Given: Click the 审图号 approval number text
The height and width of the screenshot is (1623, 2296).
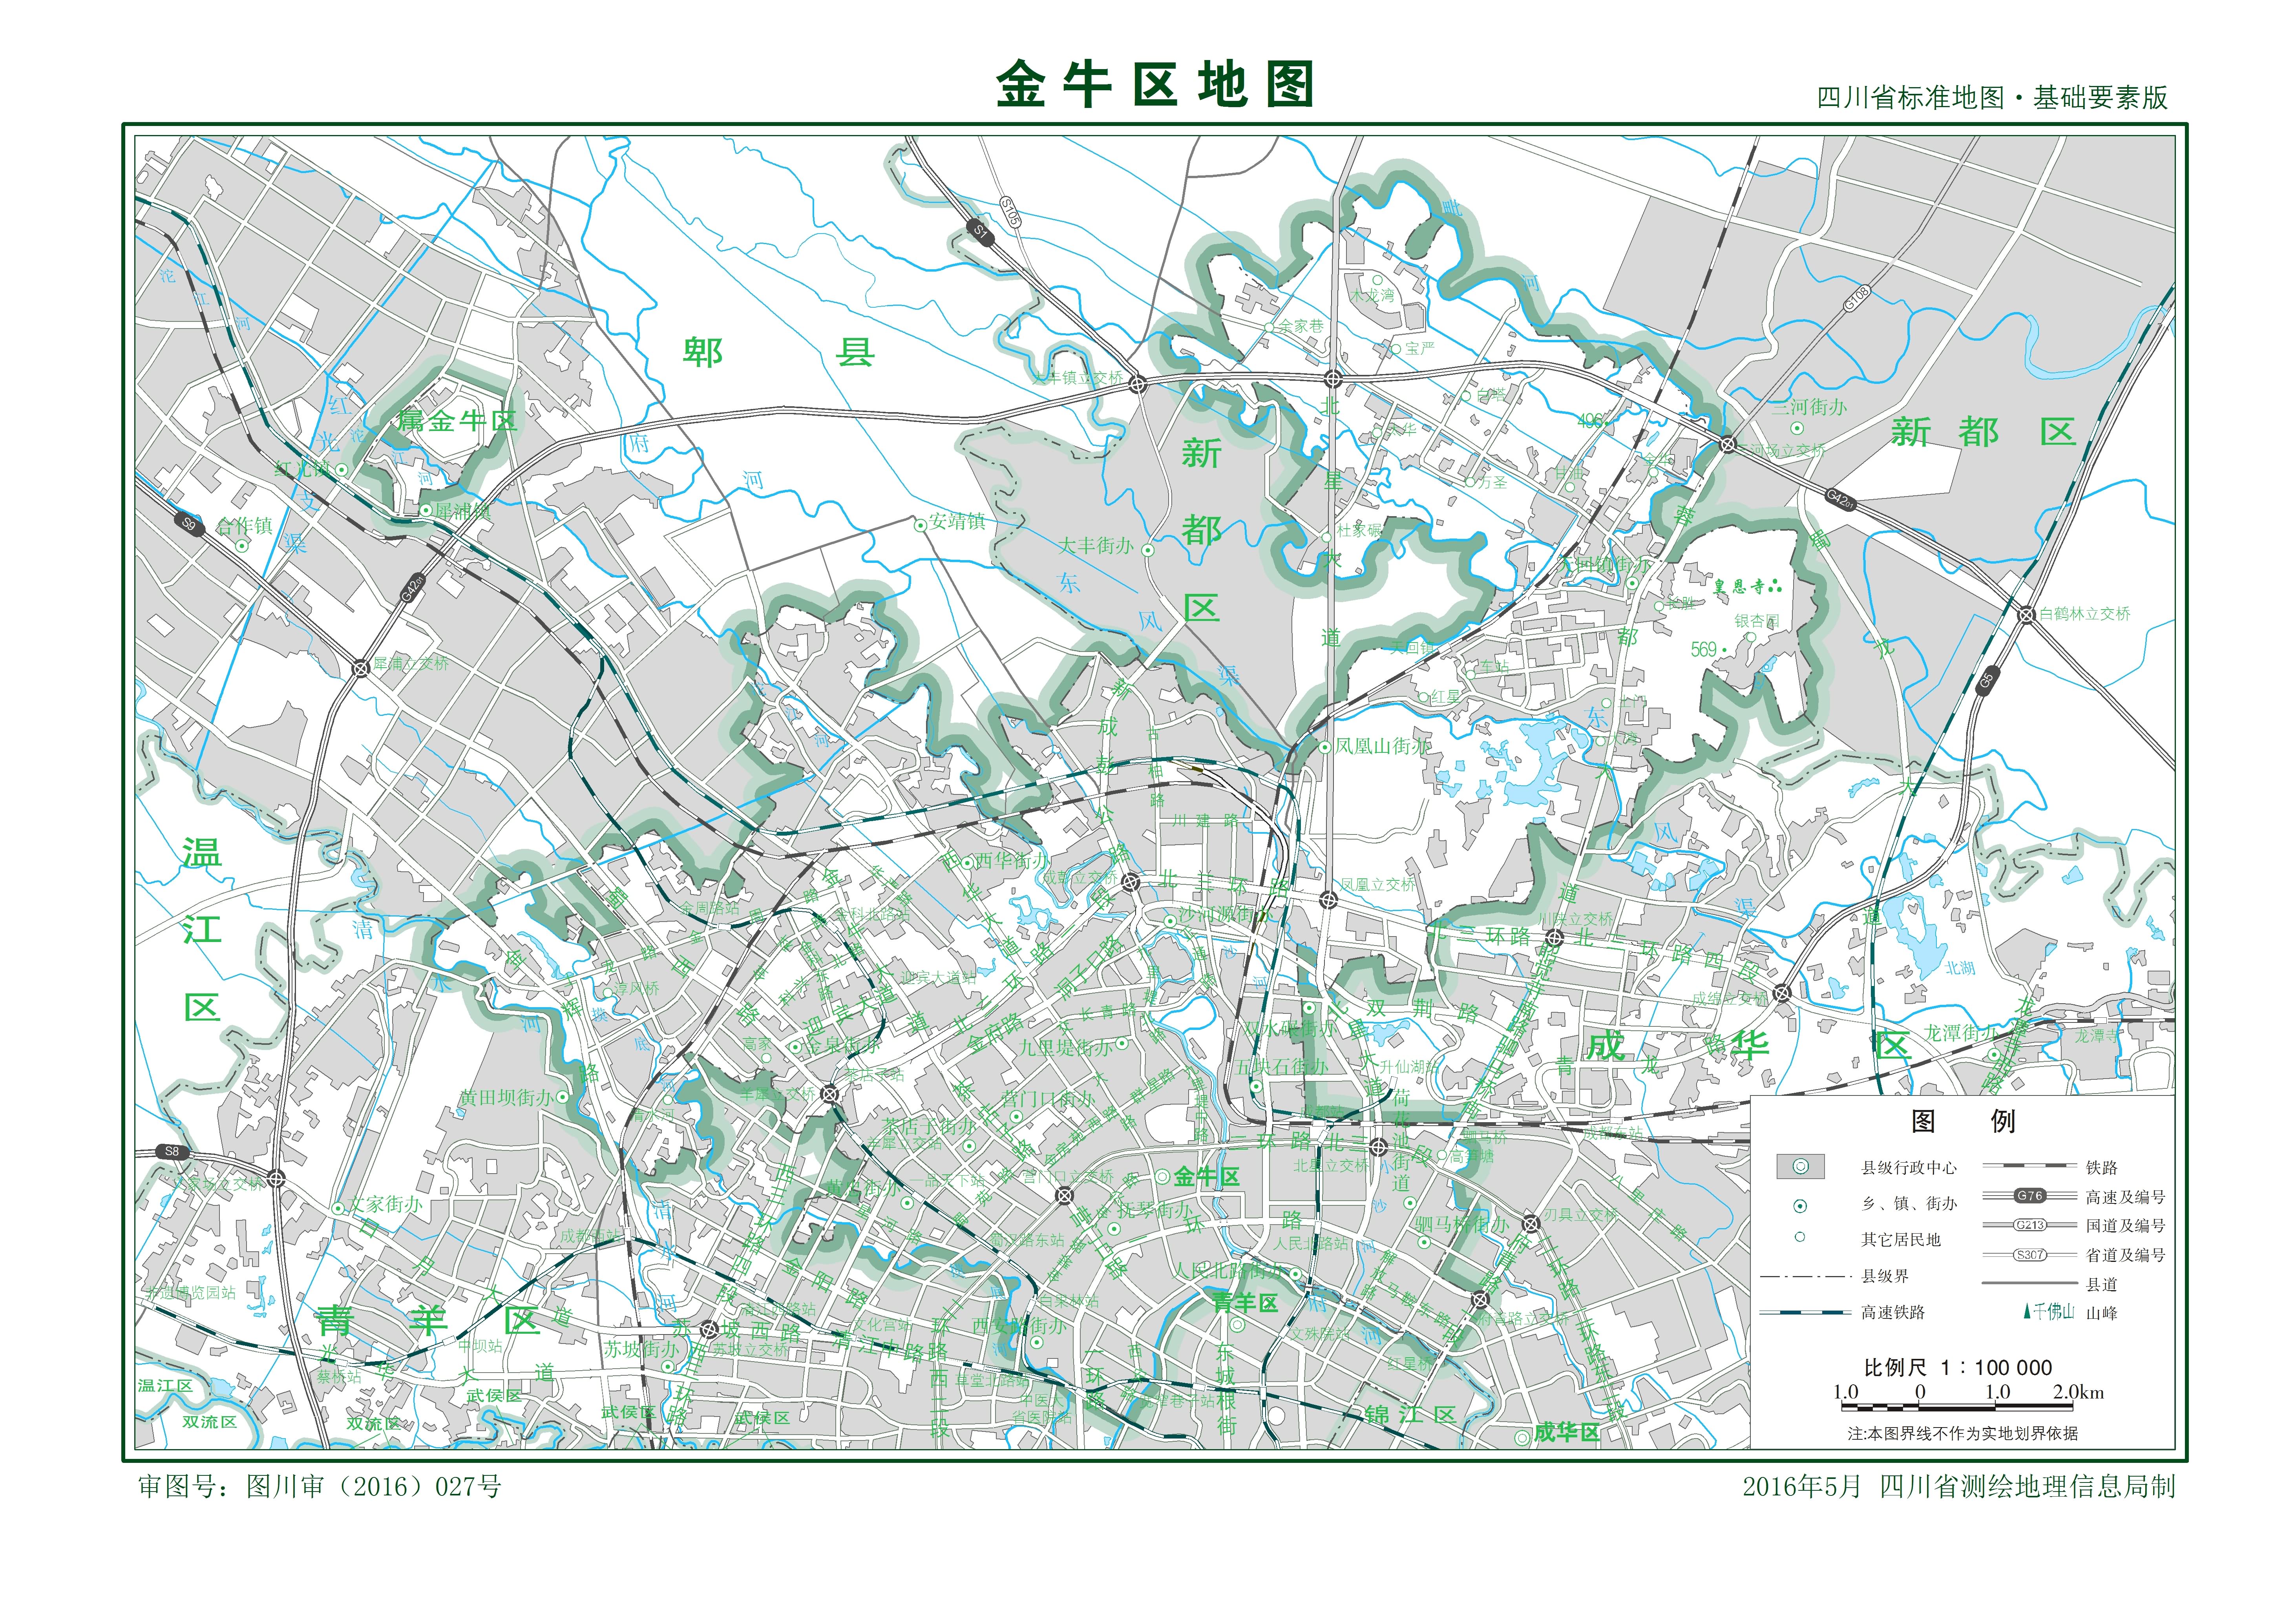Looking at the screenshot, I should tap(320, 1487).
